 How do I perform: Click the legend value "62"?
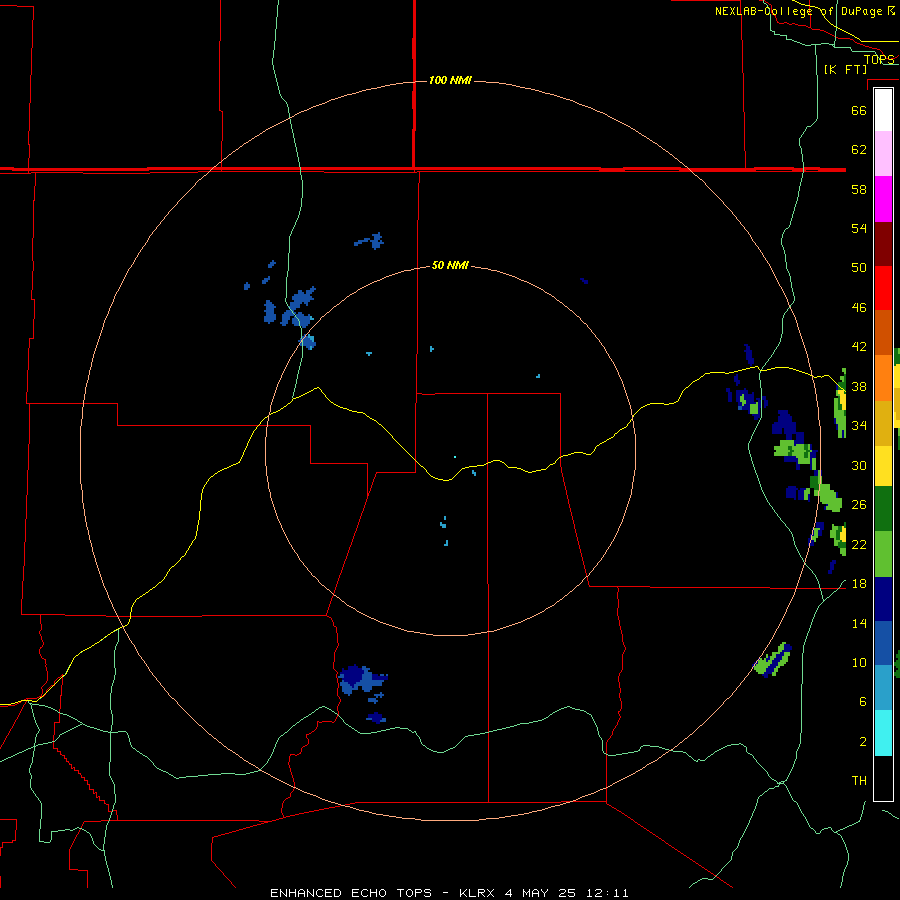[x=859, y=149]
